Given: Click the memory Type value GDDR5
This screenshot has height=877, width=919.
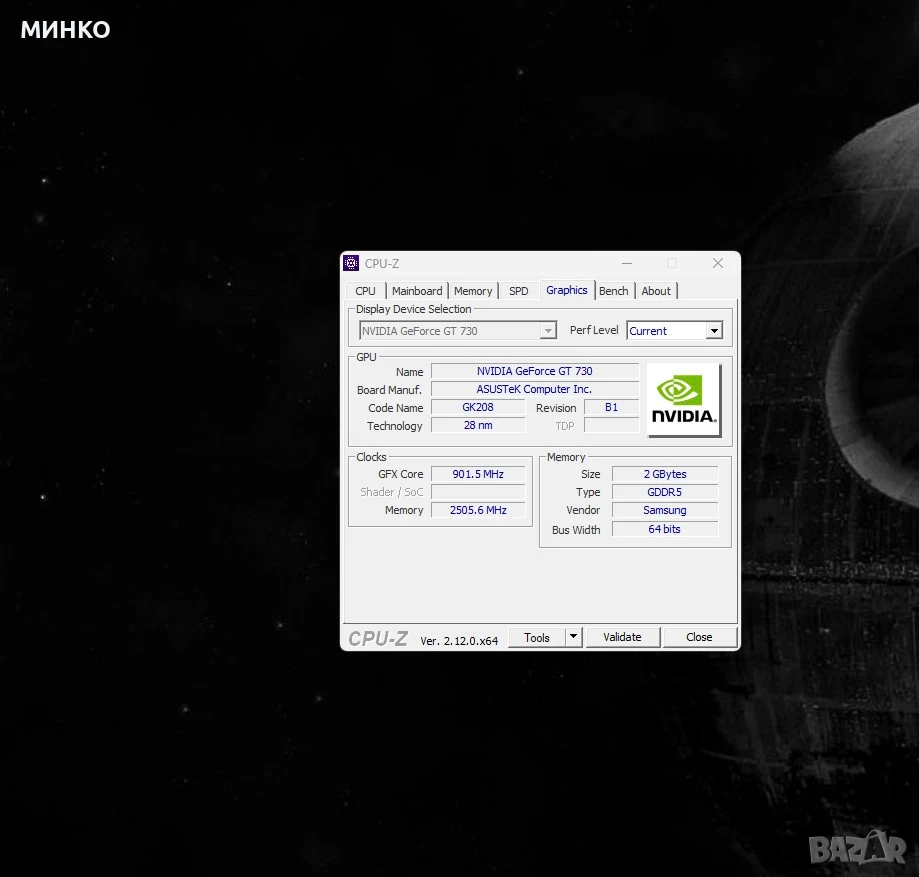Looking at the screenshot, I should (x=665, y=492).
